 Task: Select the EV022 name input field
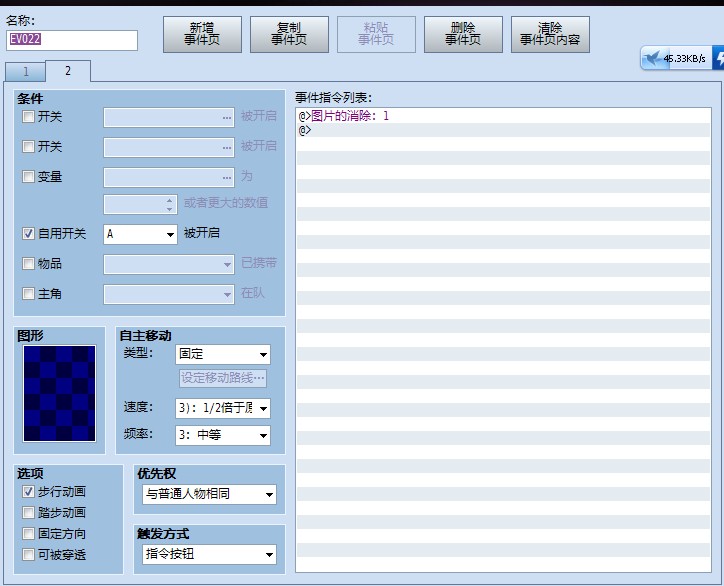[72, 40]
